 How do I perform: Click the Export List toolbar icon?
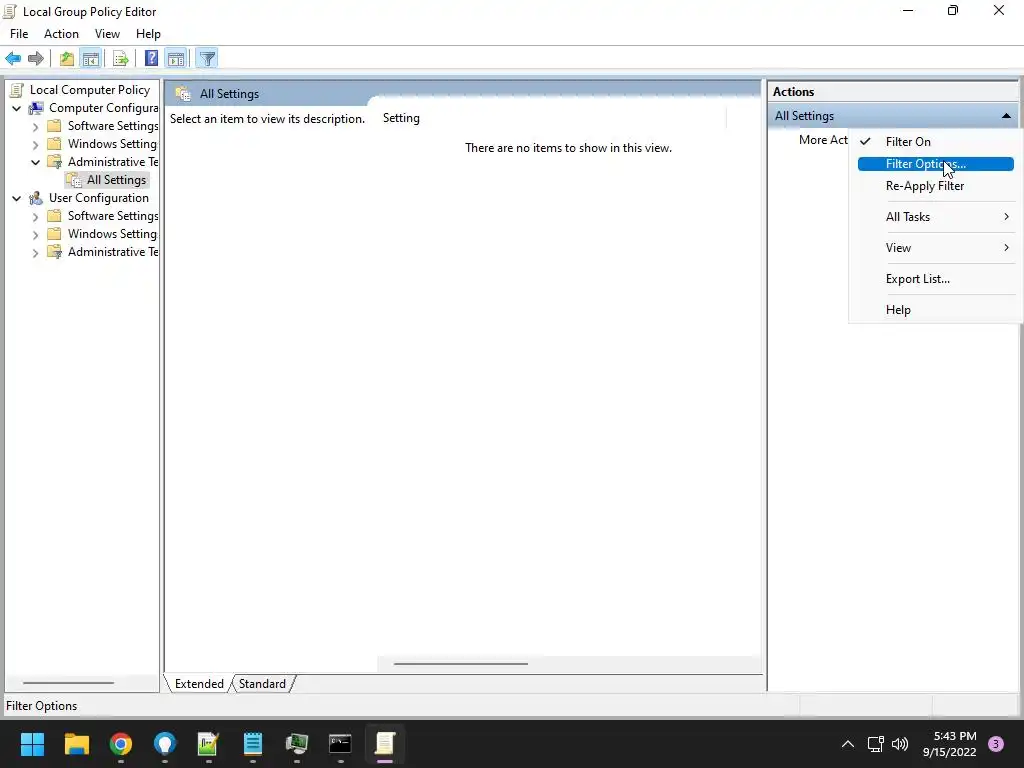pyautogui.click(x=121, y=59)
